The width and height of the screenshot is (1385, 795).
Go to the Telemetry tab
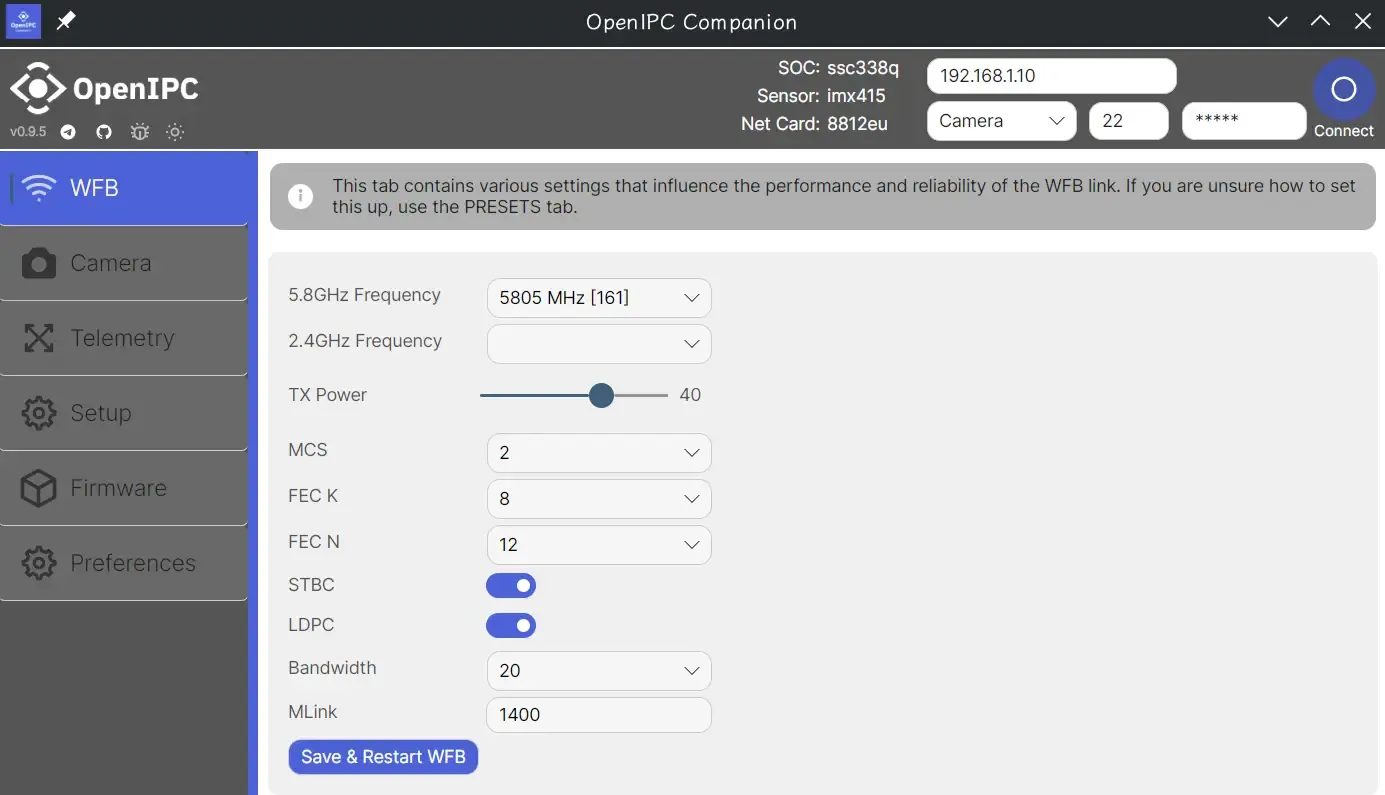124,338
